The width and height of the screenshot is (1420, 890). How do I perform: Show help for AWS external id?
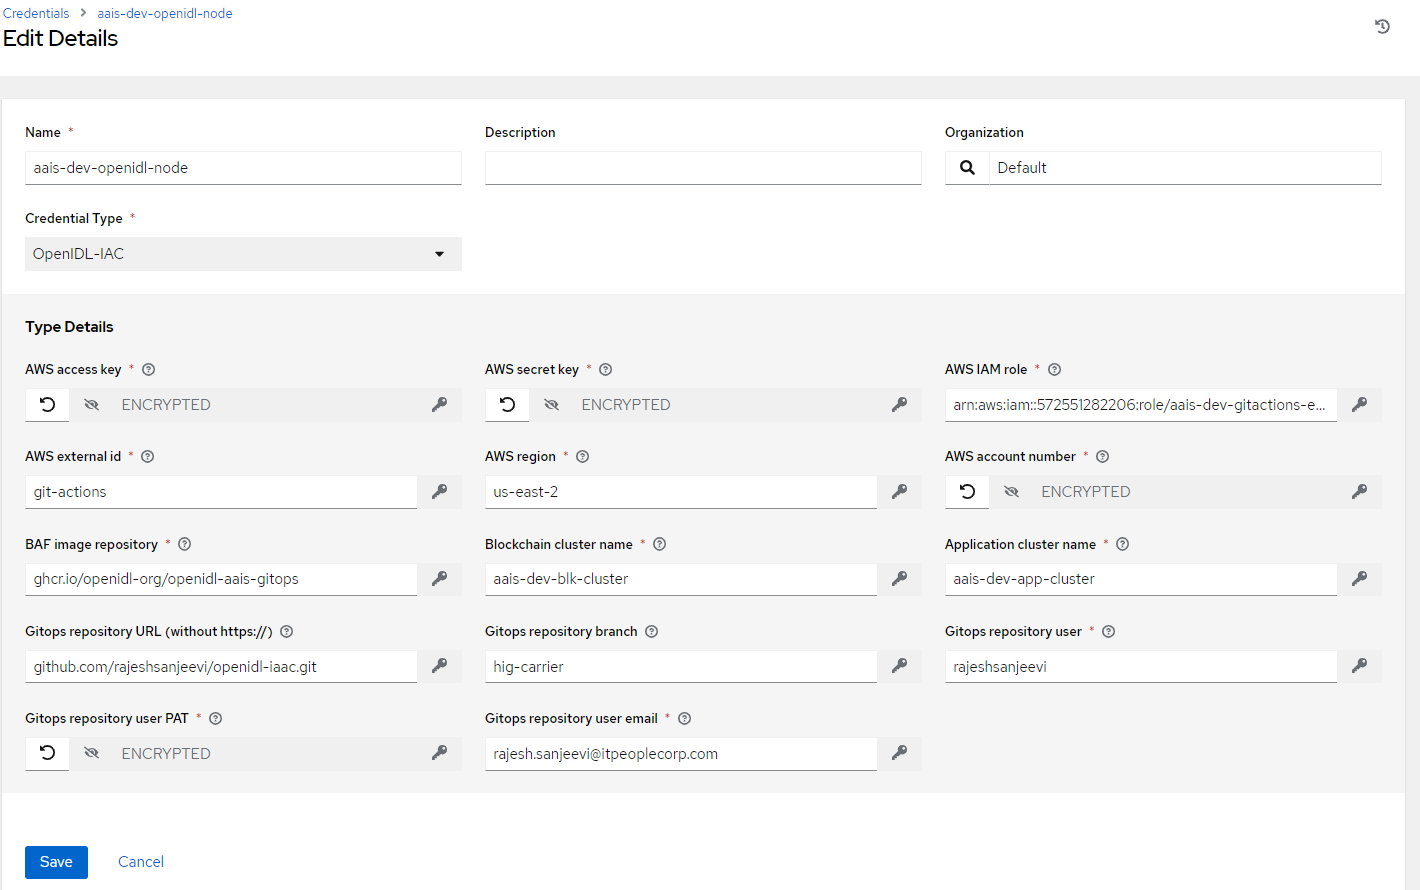coord(147,457)
